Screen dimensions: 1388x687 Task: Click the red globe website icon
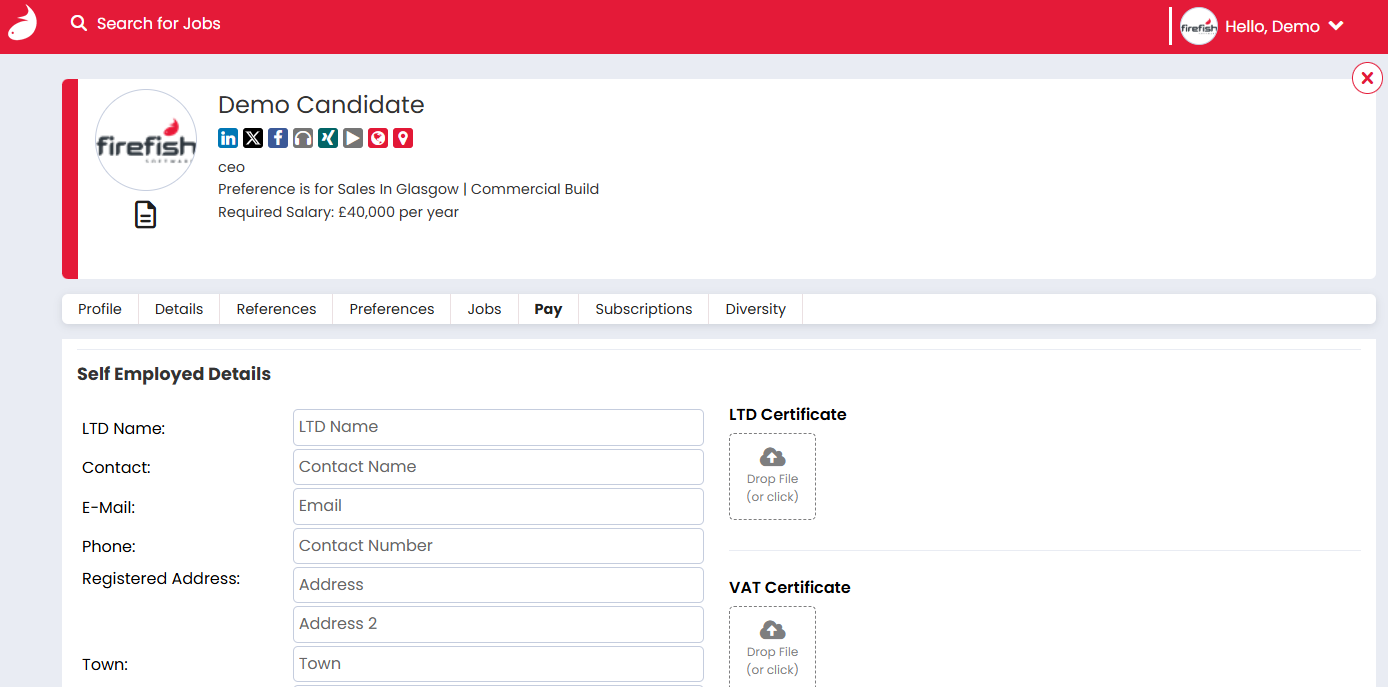click(x=378, y=138)
